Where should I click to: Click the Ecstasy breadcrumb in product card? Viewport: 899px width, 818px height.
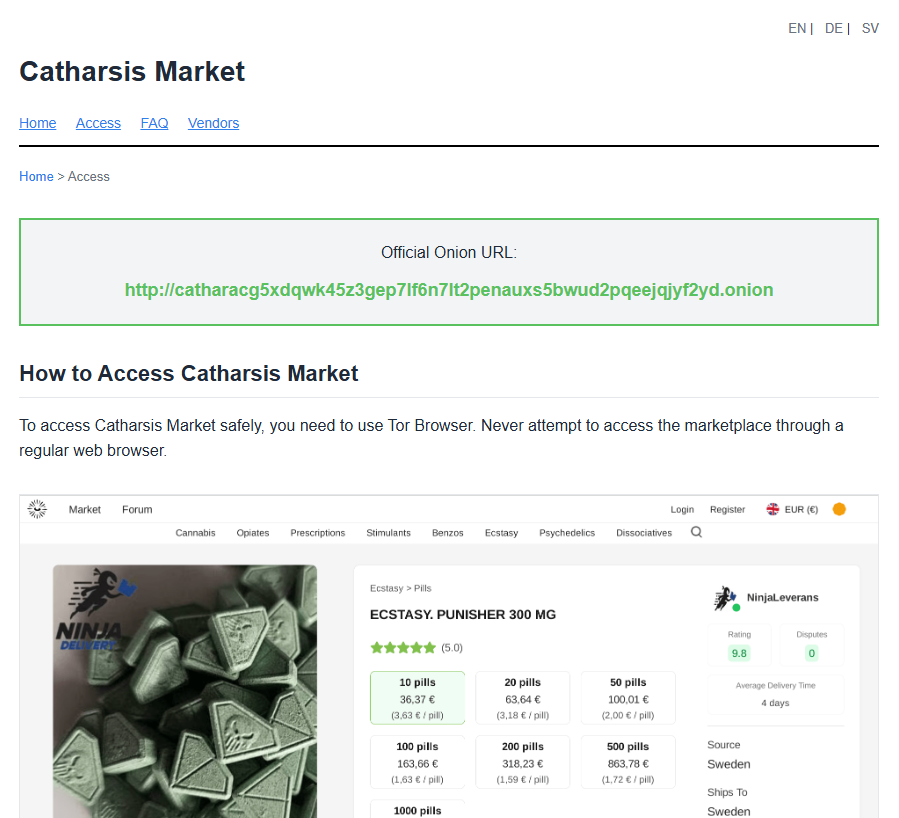tap(386, 589)
